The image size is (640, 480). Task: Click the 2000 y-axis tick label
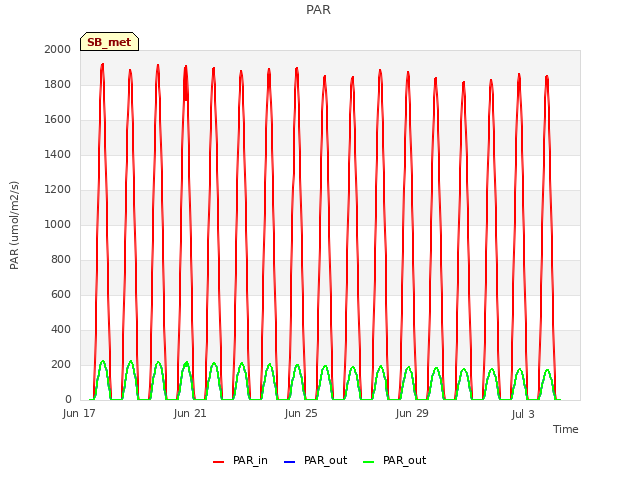pos(58,49)
